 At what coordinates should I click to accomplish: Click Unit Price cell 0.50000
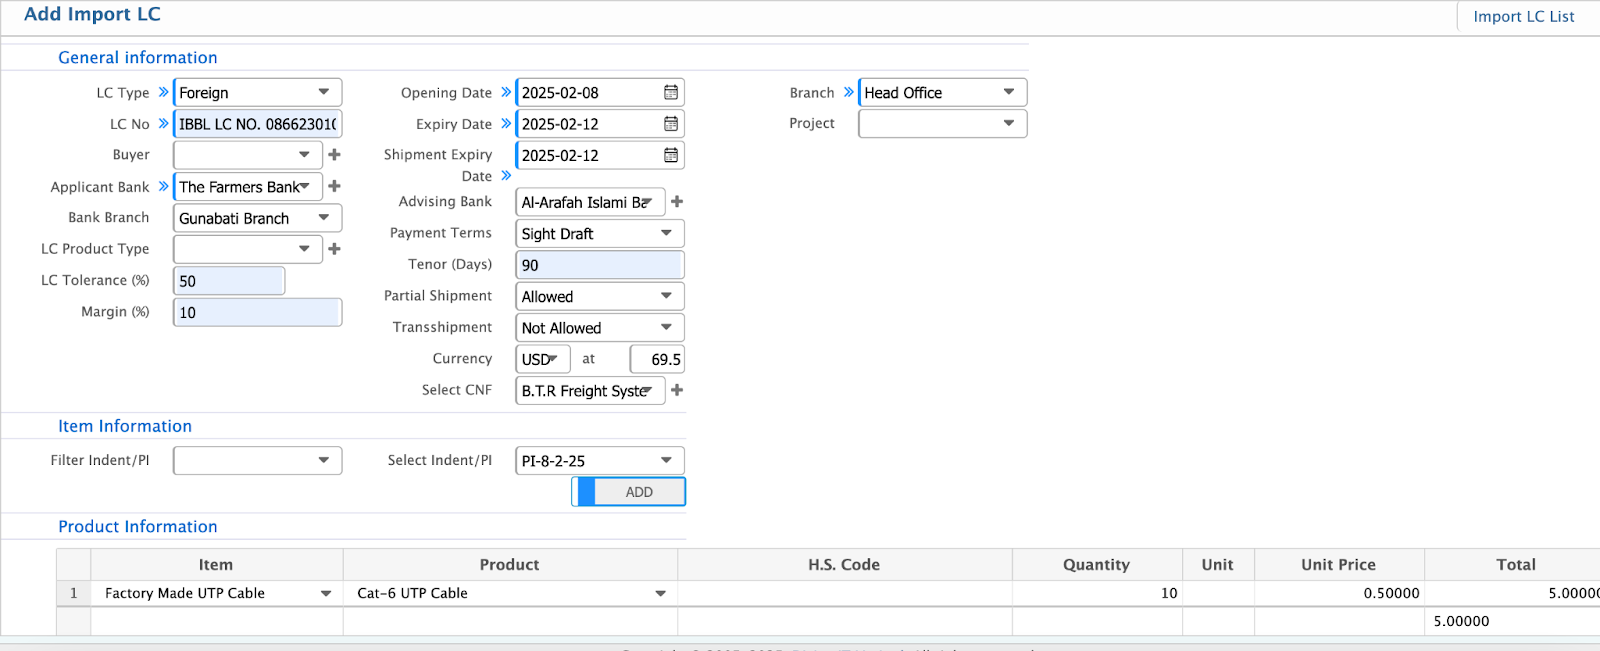coord(1339,593)
